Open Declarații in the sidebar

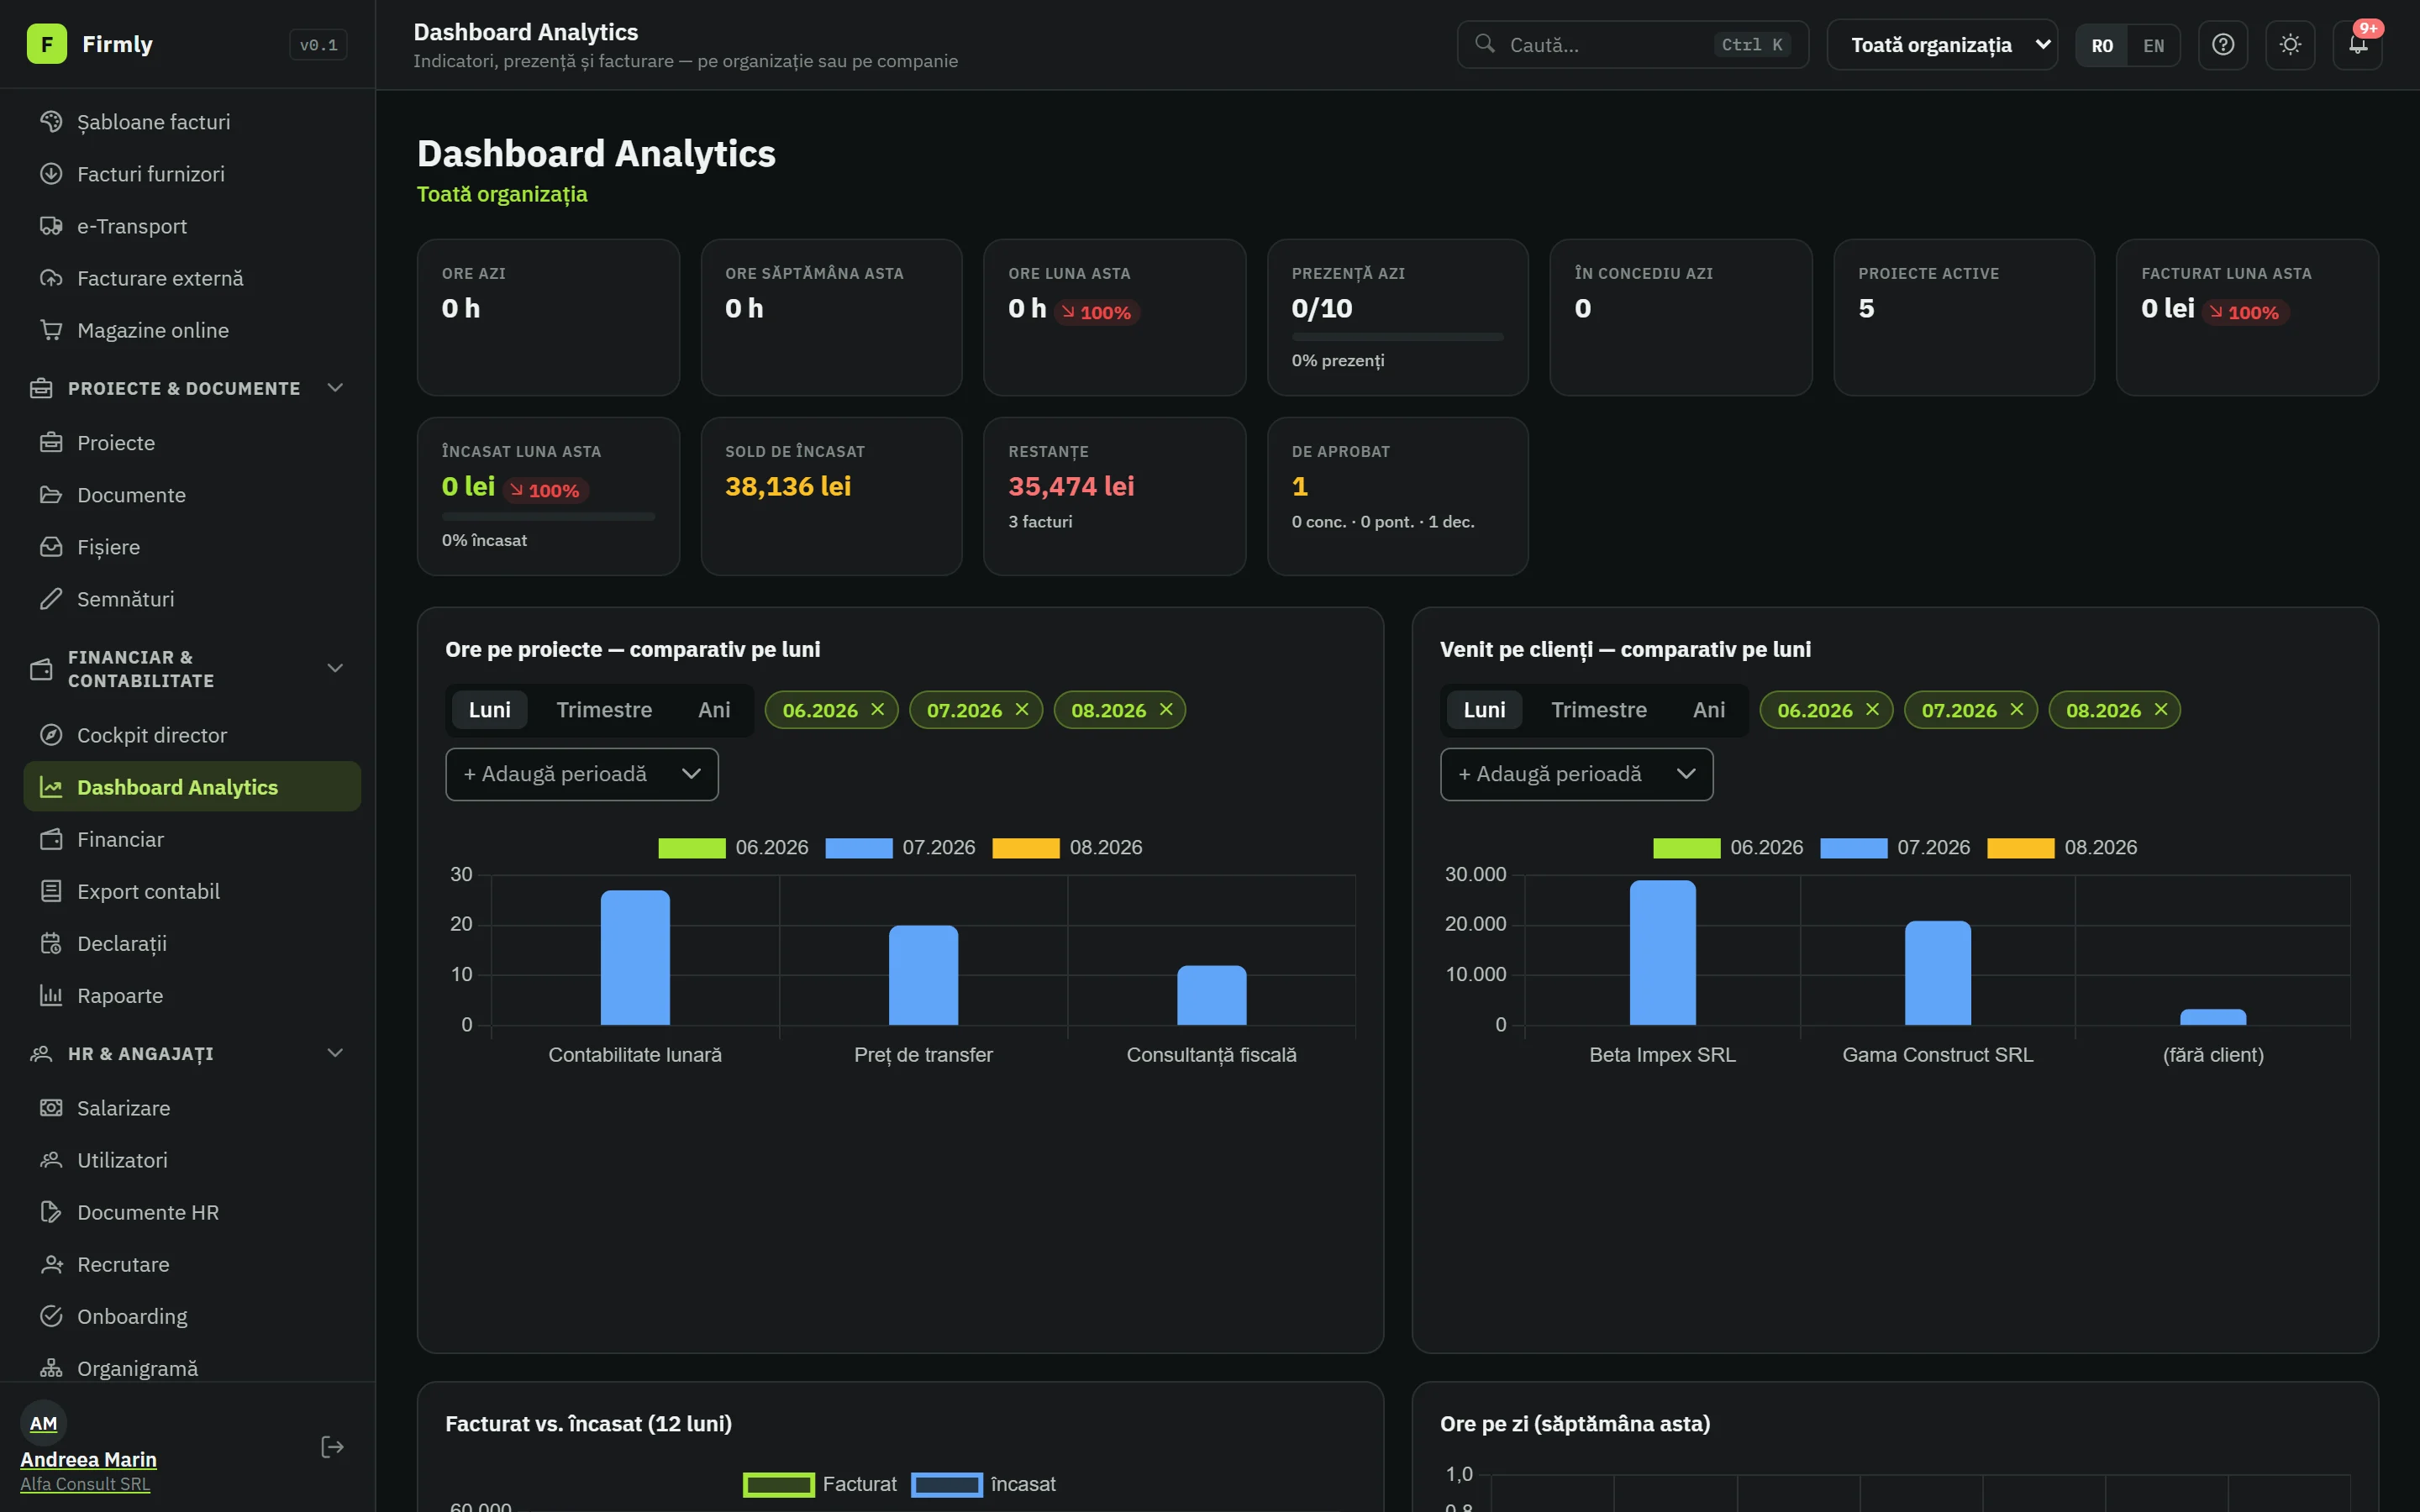pyautogui.click(x=192, y=943)
